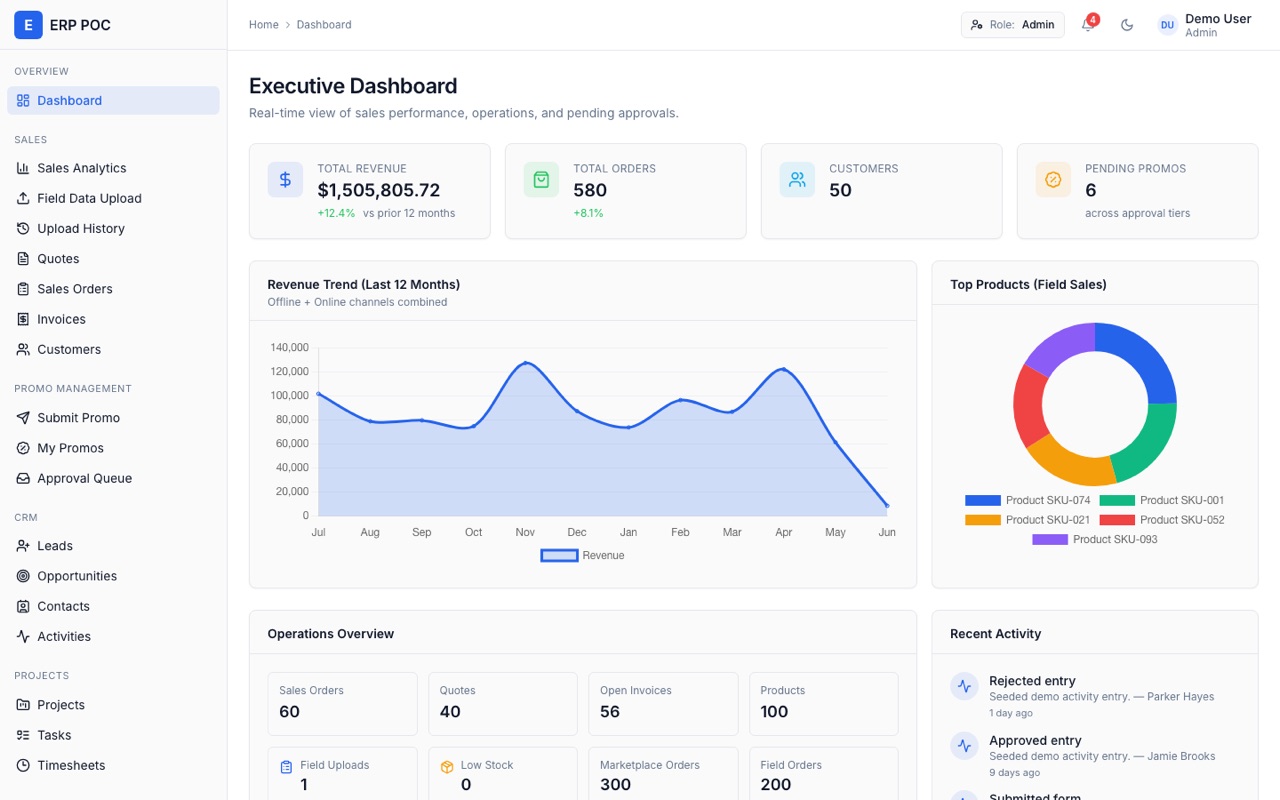
Task: Click the Dashboard breadcrumb
Action: click(324, 25)
